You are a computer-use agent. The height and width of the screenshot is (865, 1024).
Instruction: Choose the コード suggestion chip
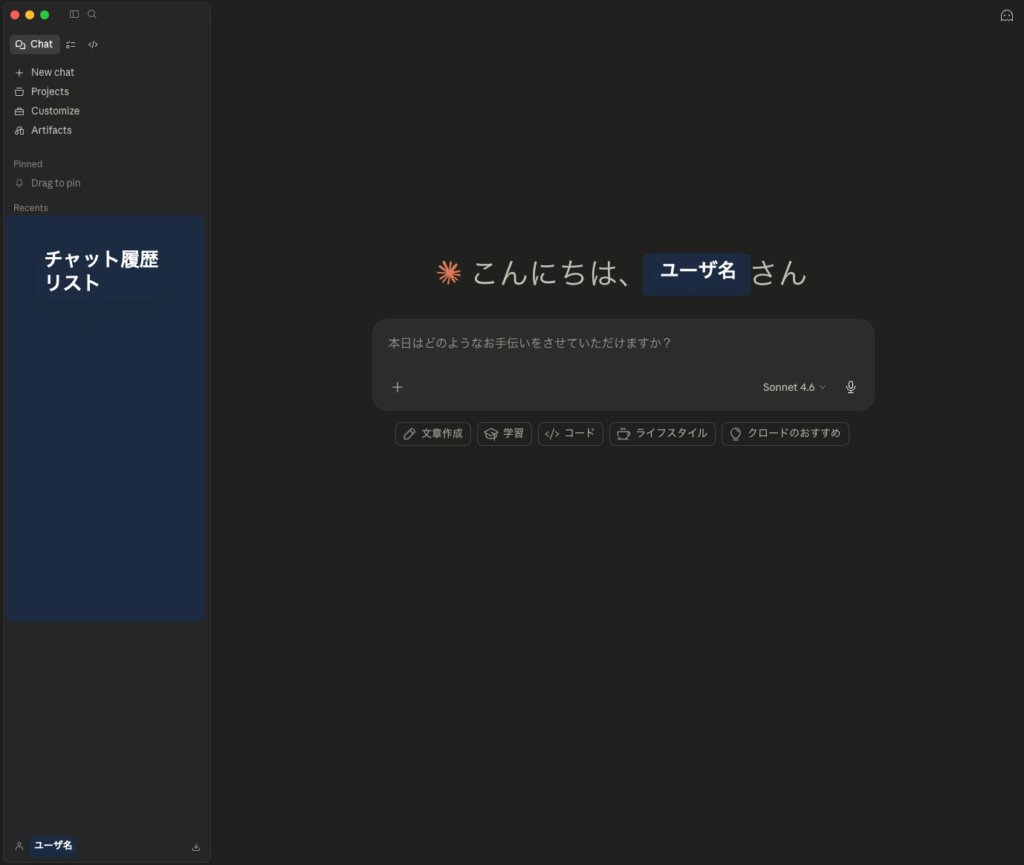(x=570, y=433)
